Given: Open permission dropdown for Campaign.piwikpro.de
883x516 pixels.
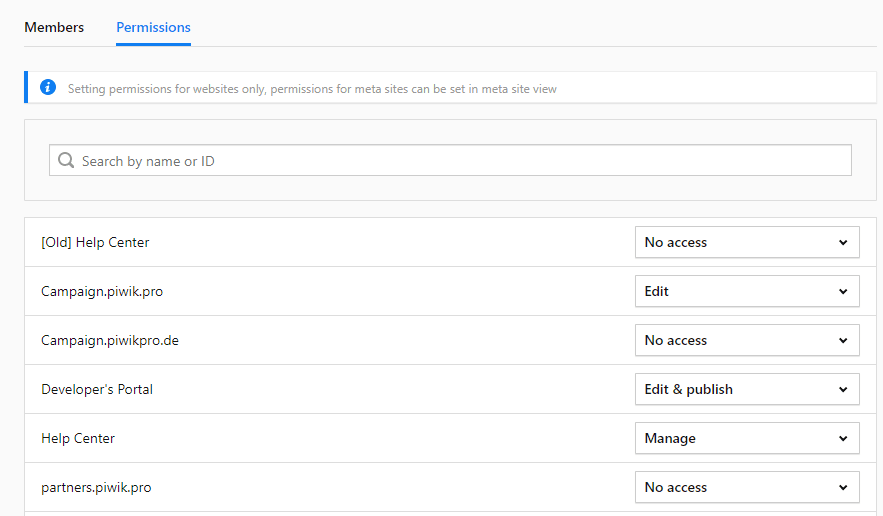Looking at the screenshot, I should pyautogui.click(x=746, y=340).
